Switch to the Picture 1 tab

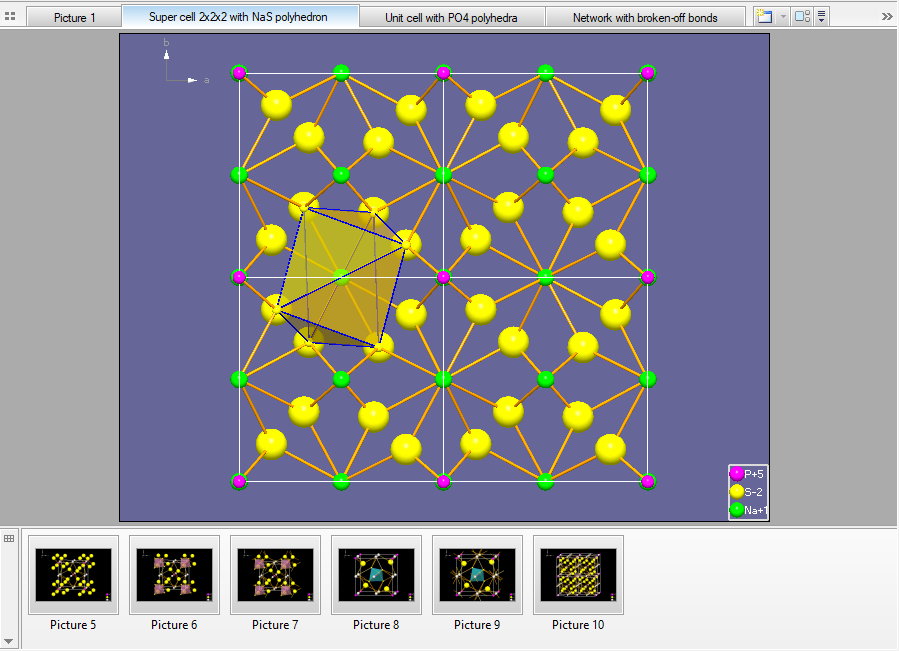(73, 15)
